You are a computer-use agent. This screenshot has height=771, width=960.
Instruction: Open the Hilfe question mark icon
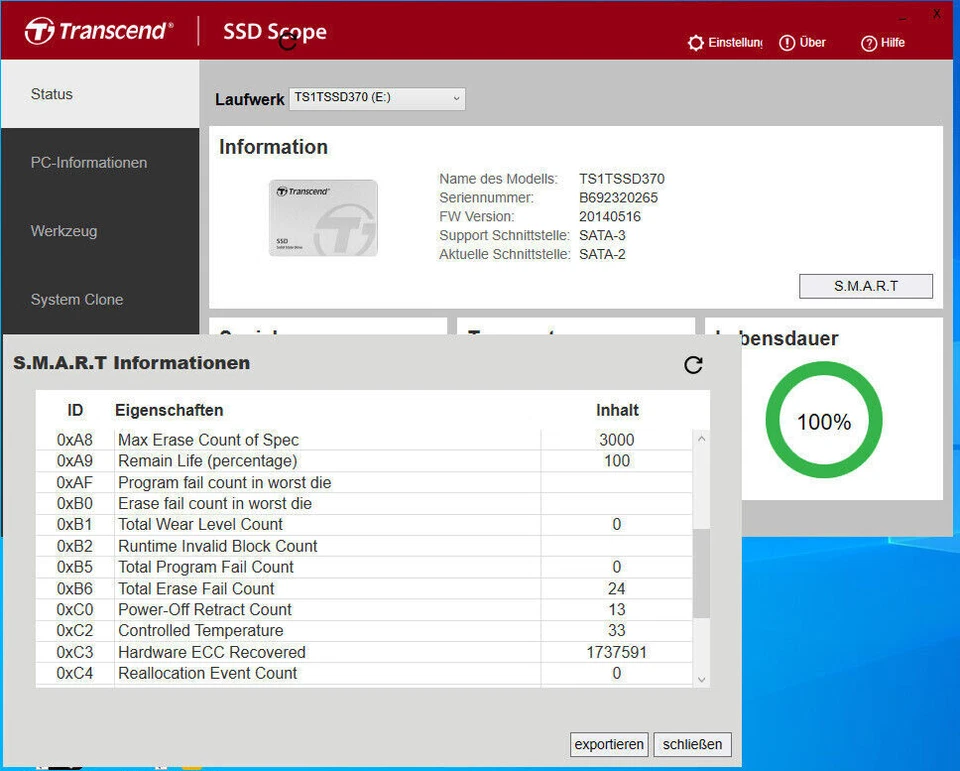869,43
